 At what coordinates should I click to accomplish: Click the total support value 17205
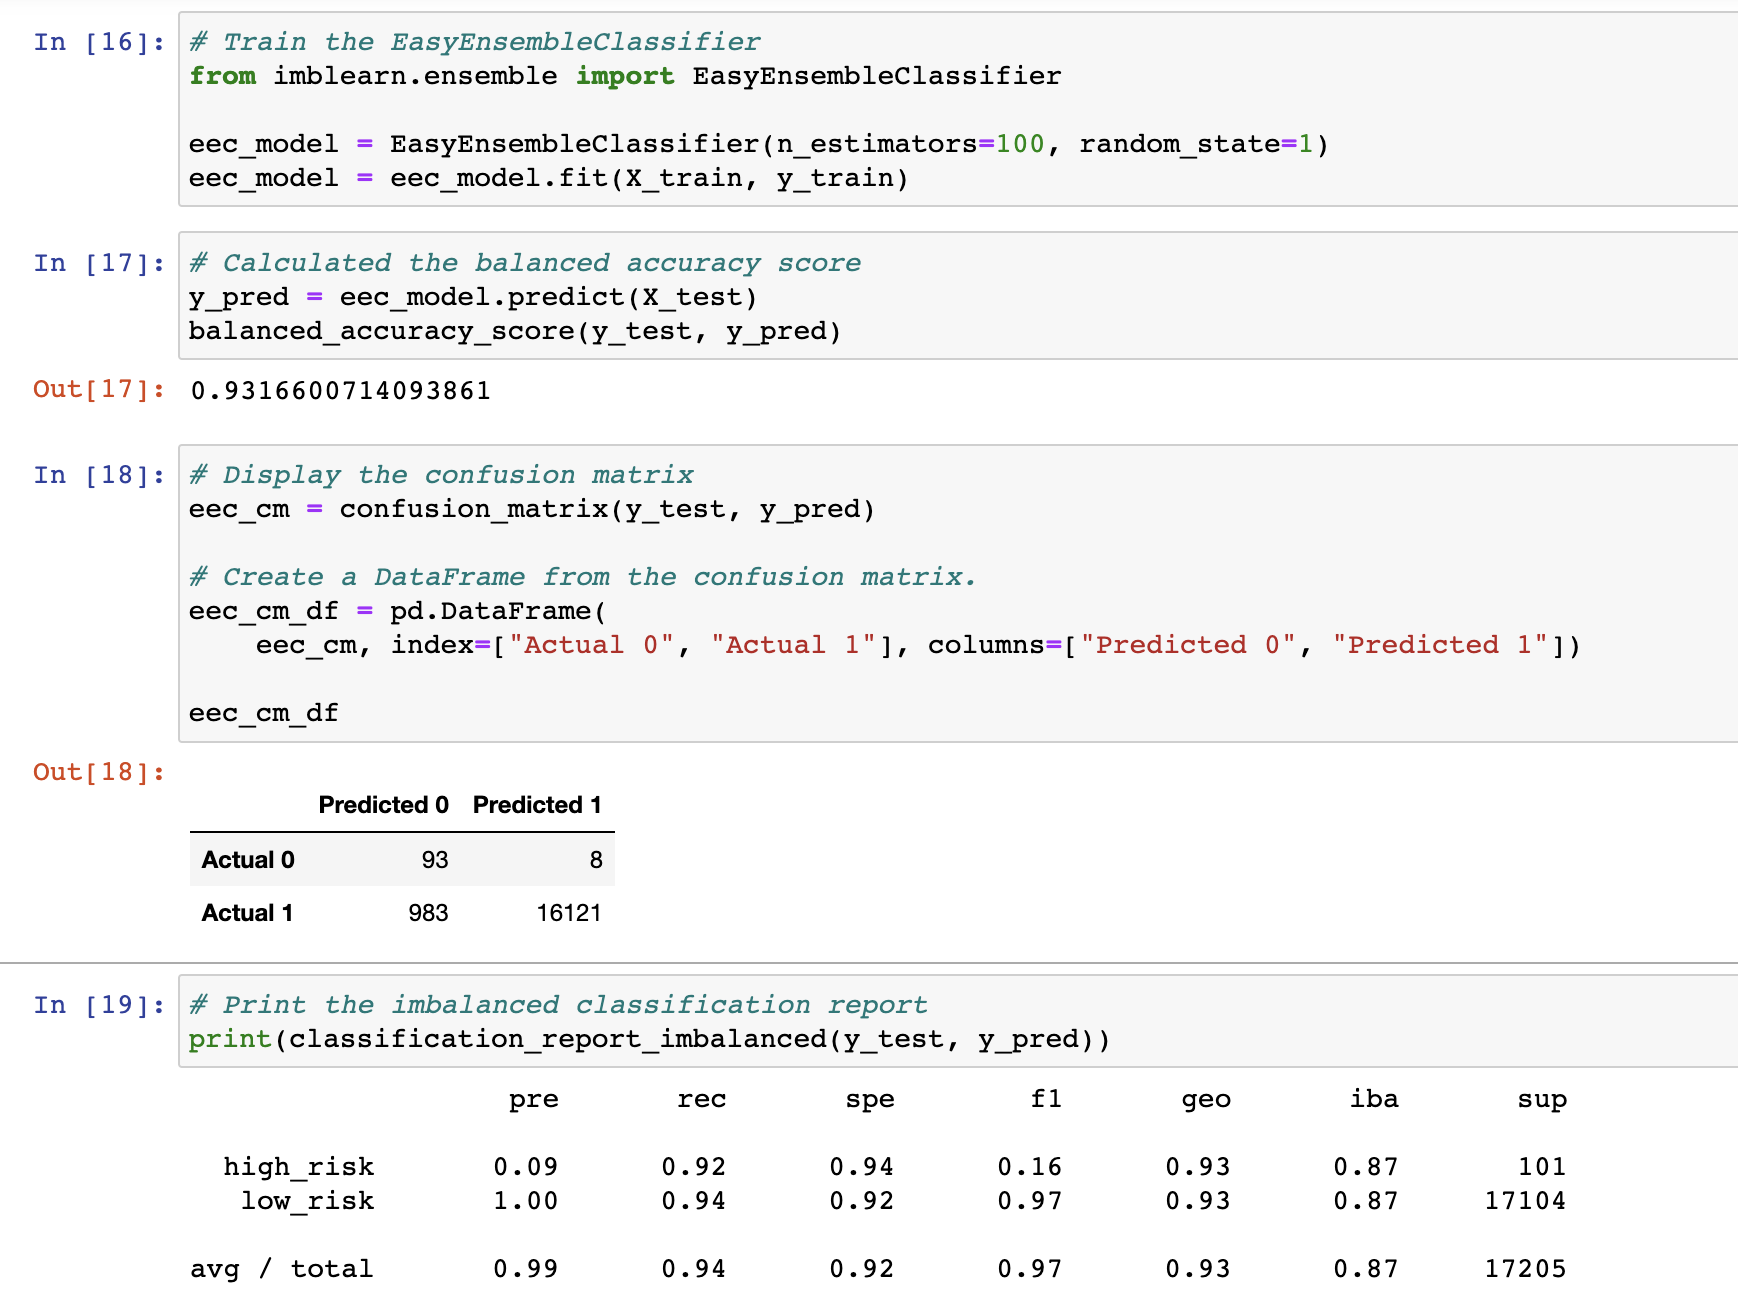[x=1525, y=1269]
